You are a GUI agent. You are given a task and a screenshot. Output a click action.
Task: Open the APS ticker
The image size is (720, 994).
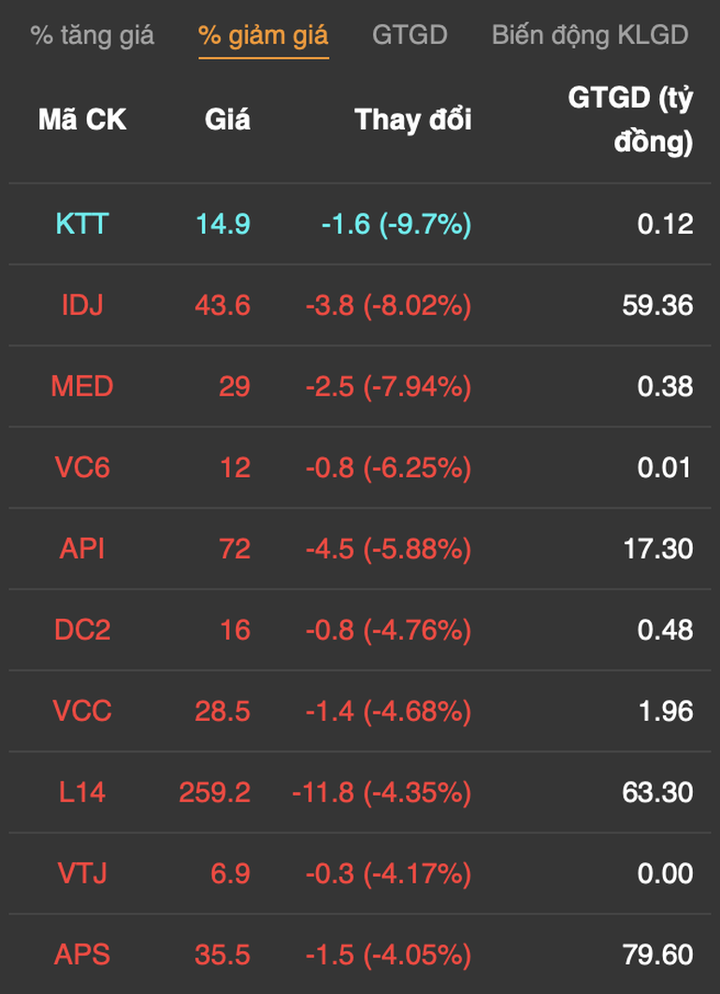[82, 955]
